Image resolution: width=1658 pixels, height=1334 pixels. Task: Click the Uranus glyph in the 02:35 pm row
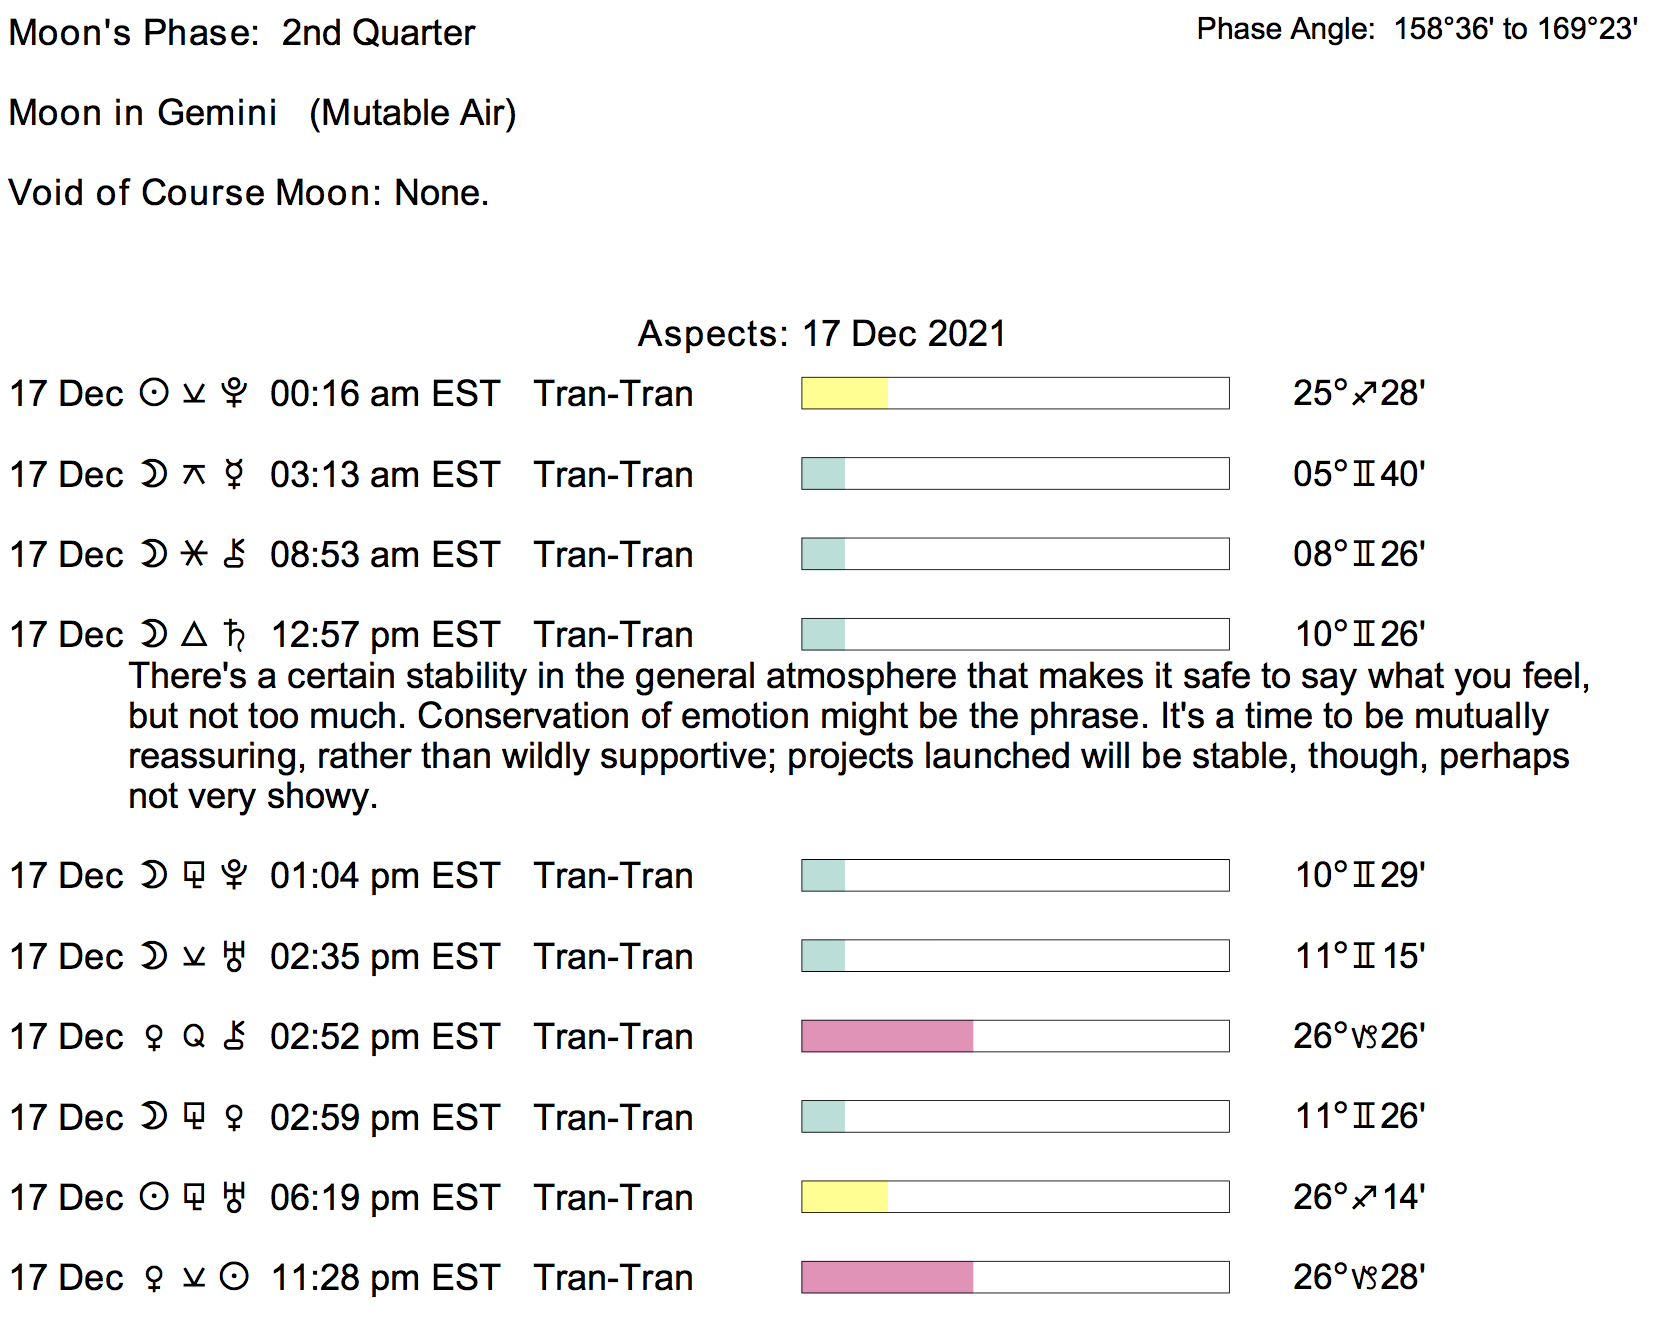point(234,957)
